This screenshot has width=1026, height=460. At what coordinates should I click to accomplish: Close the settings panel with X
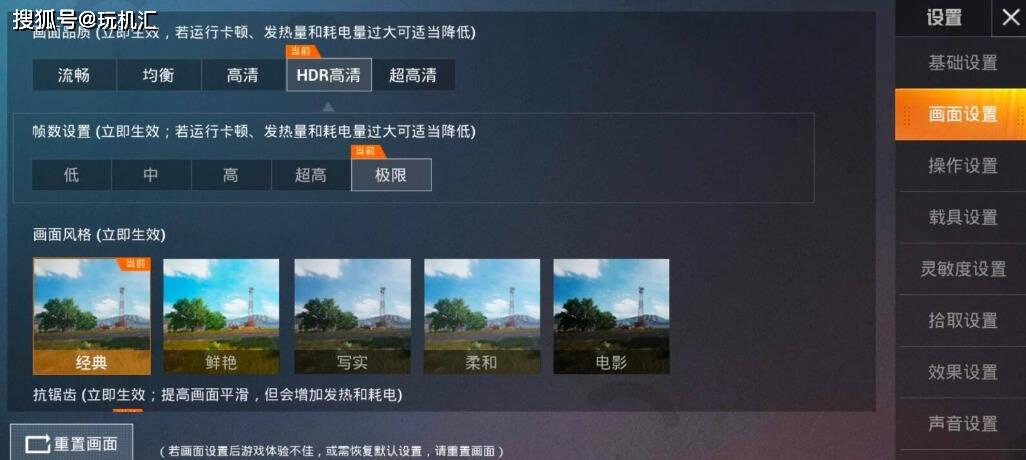pyautogui.click(x=1010, y=18)
